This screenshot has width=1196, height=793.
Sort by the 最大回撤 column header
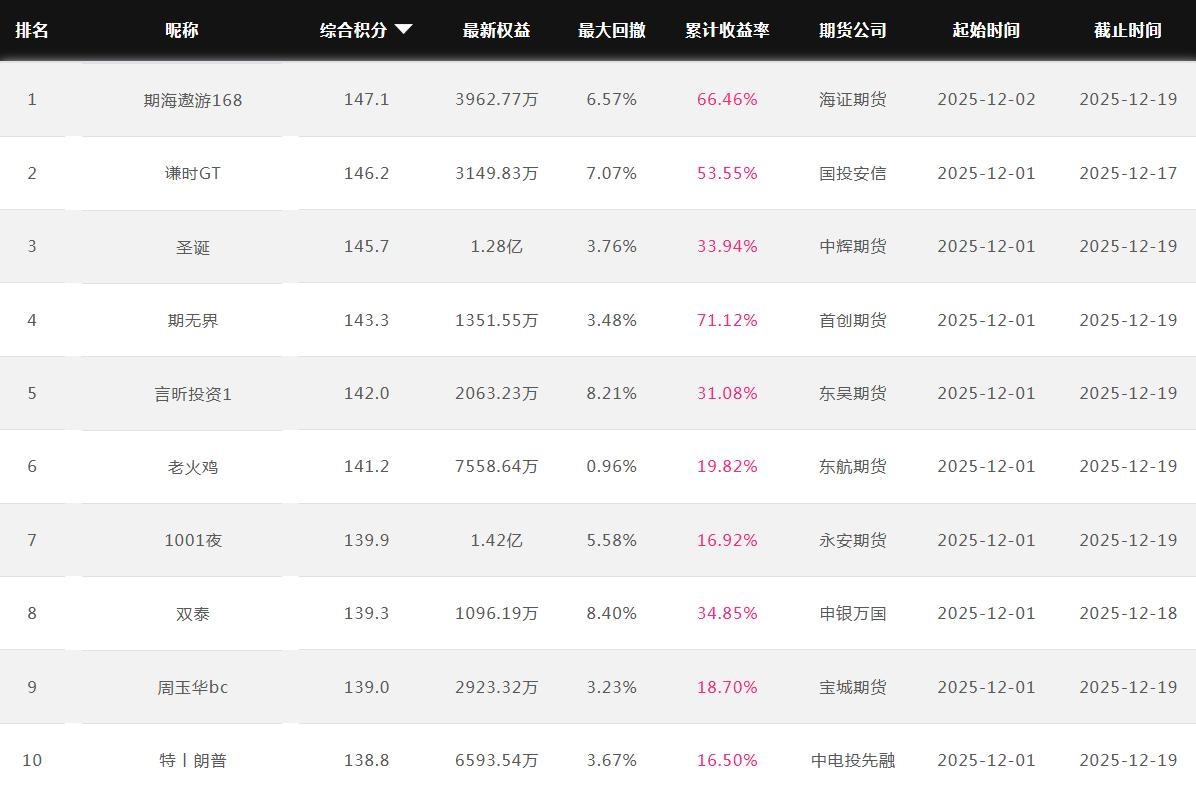pyautogui.click(x=611, y=30)
